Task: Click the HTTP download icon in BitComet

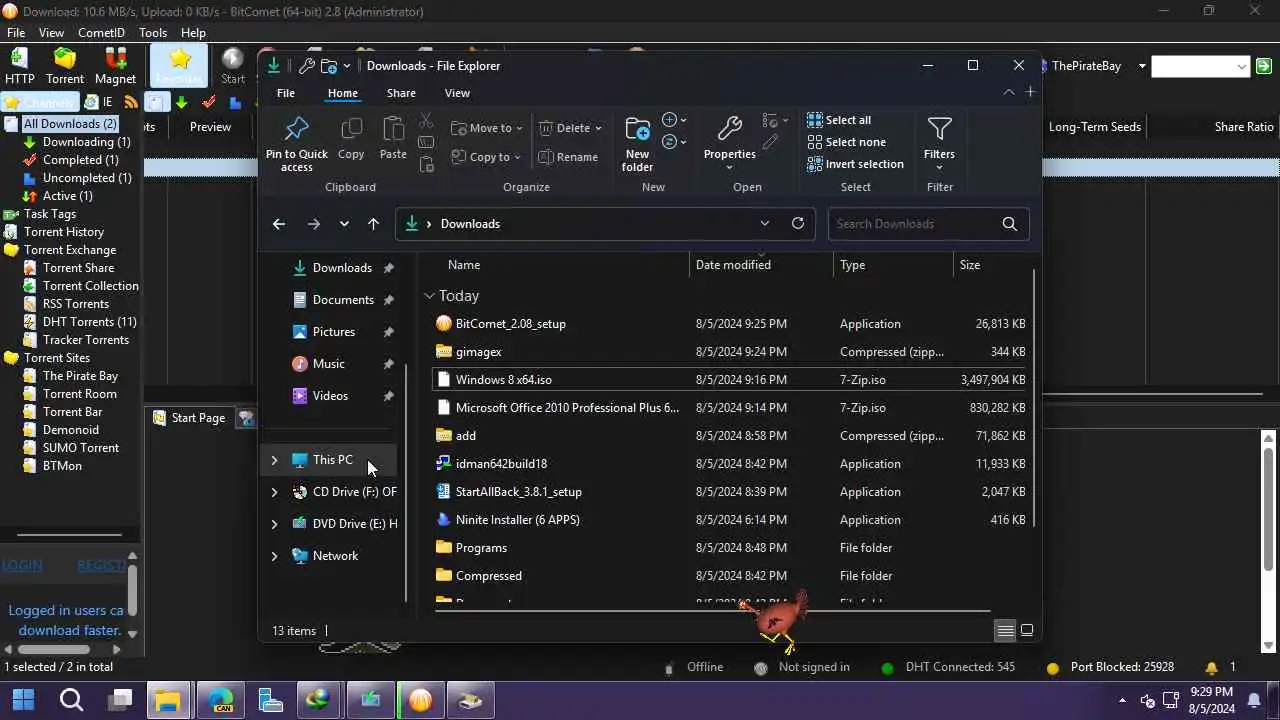Action: tap(19, 66)
